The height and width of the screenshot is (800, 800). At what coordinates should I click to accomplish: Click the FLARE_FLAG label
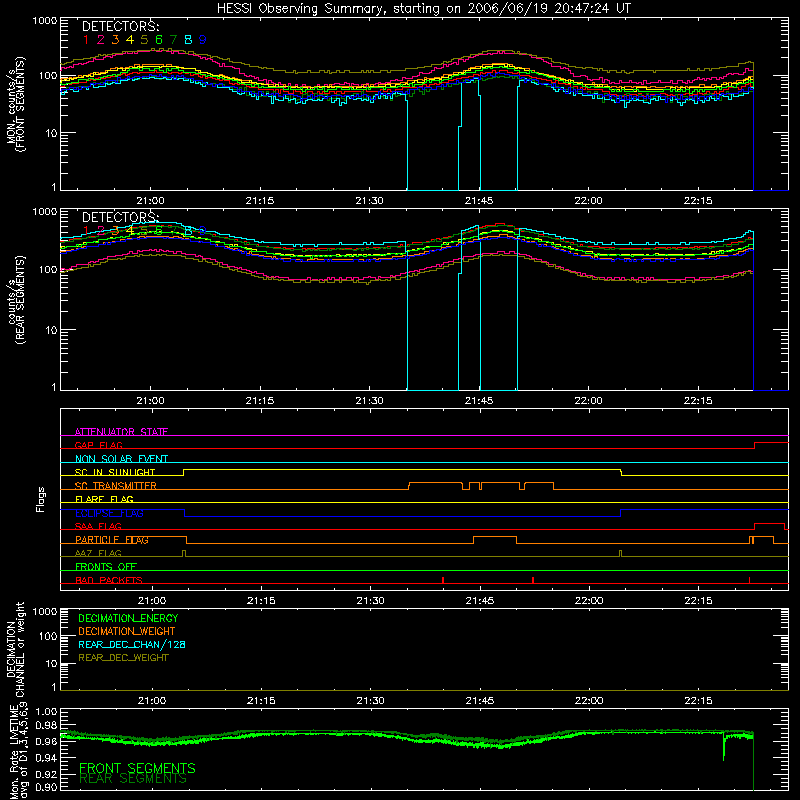coord(104,499)
